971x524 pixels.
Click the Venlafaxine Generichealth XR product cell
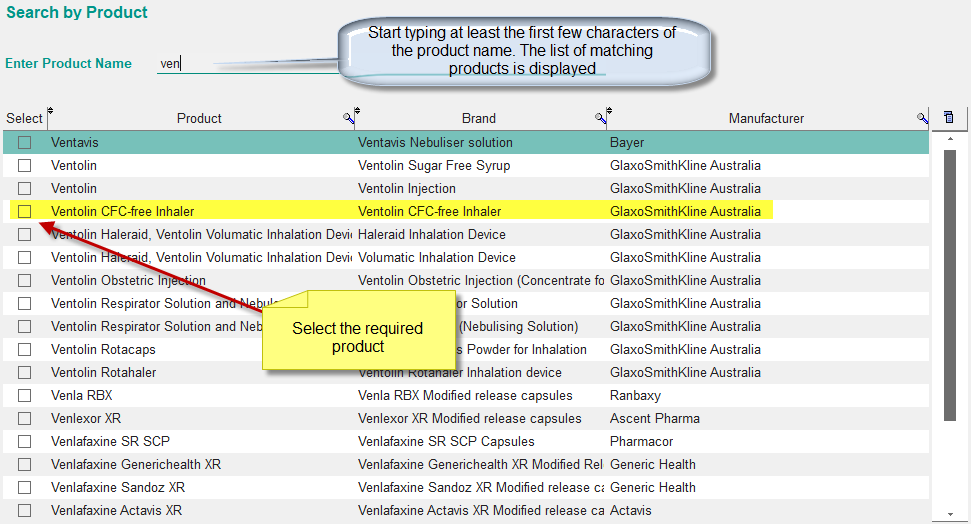(x=136, y=465)
